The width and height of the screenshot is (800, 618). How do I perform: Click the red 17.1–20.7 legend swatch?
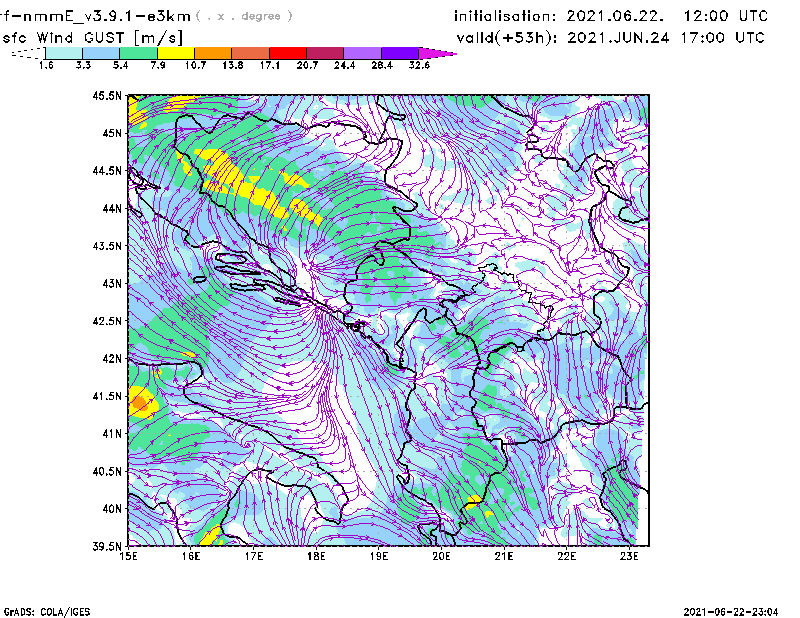point(288,53)
